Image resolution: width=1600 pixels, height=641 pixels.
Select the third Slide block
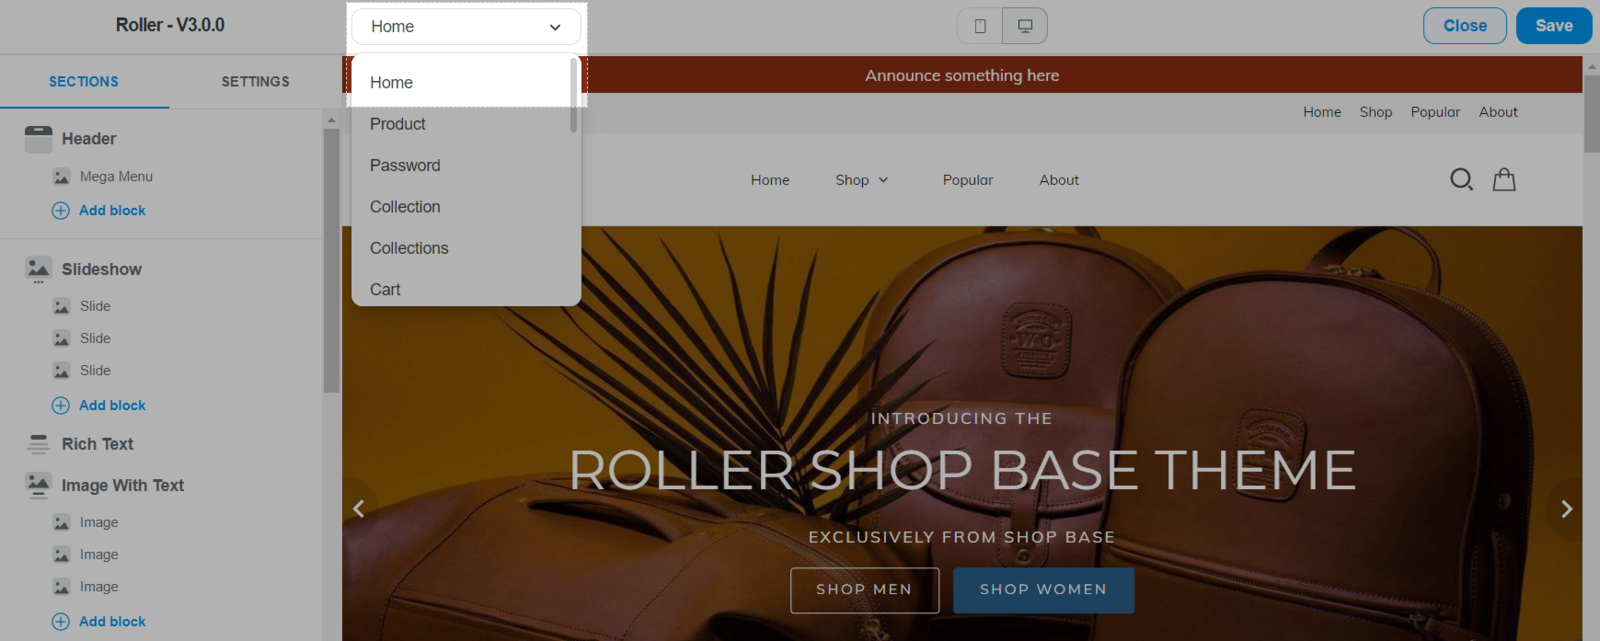95,371
